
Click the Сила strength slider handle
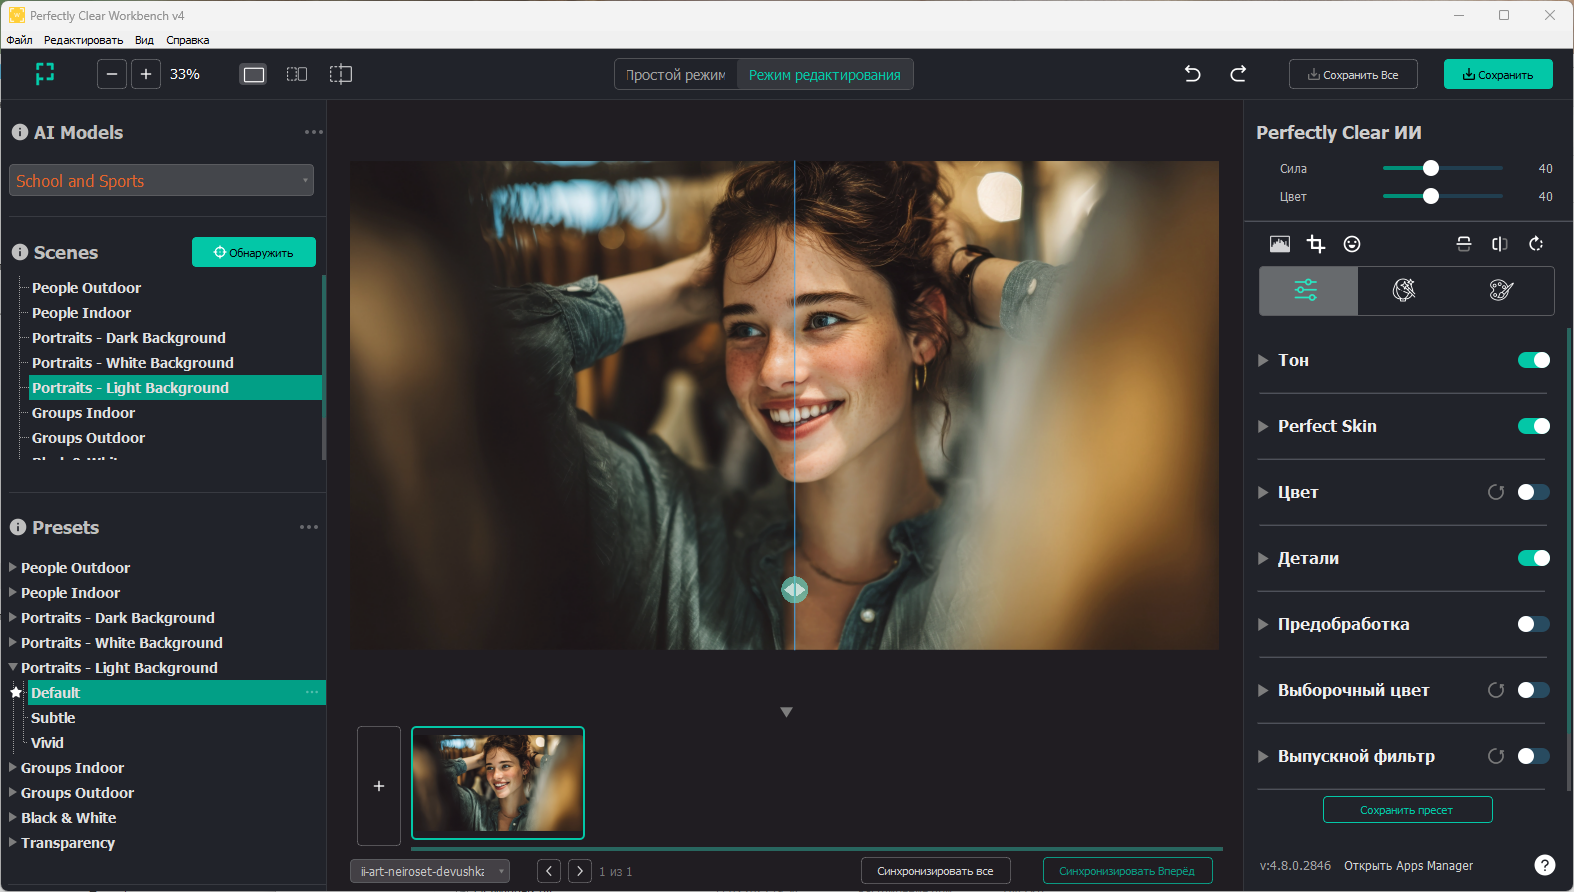tap(1431, 168)
